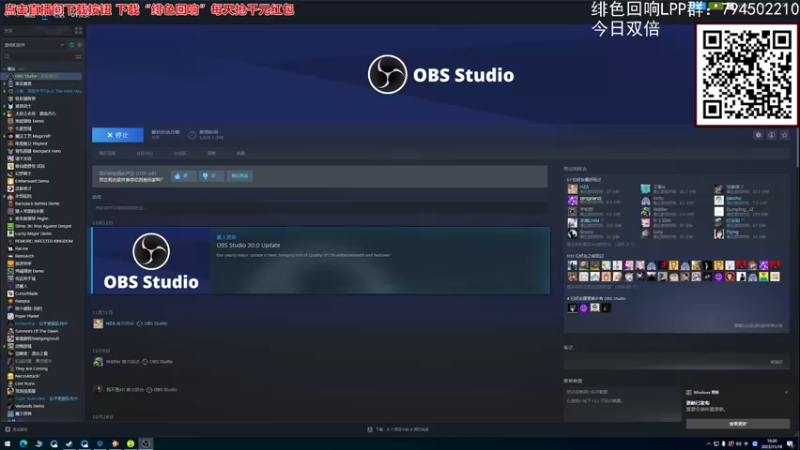Open the games and software filter dropdown
The height and width of the screenshot is (450, 800).
[x=34, y=45]
